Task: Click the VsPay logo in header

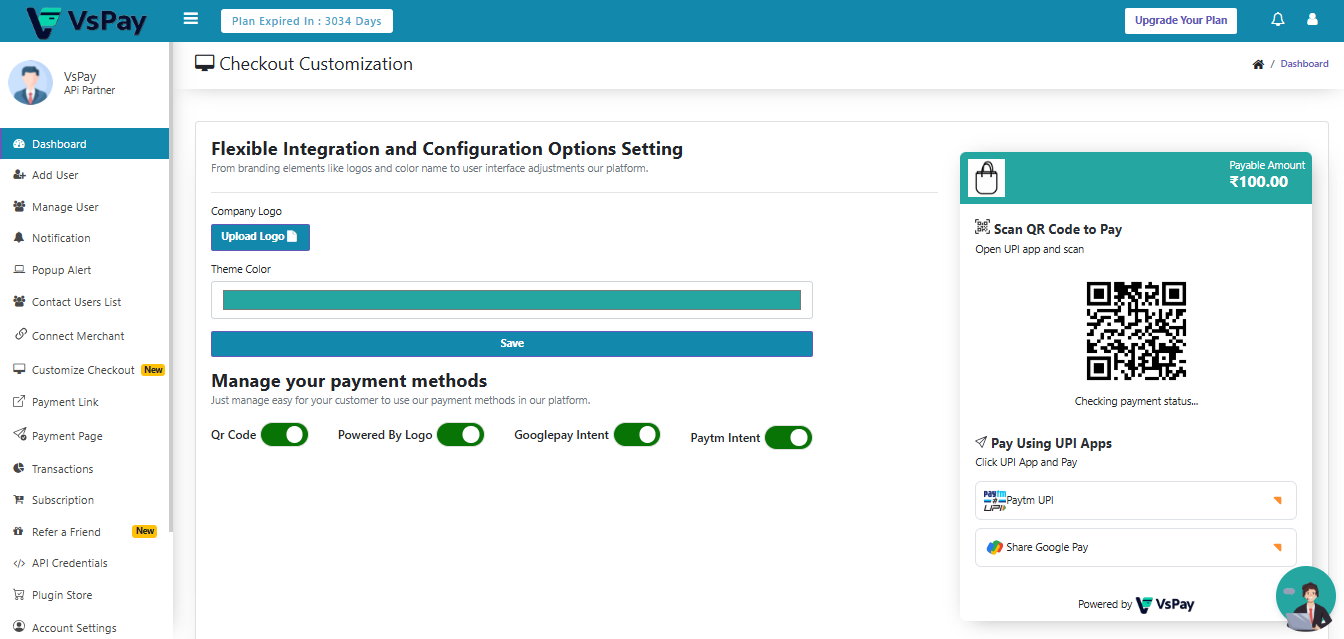Action: (87, 21)
